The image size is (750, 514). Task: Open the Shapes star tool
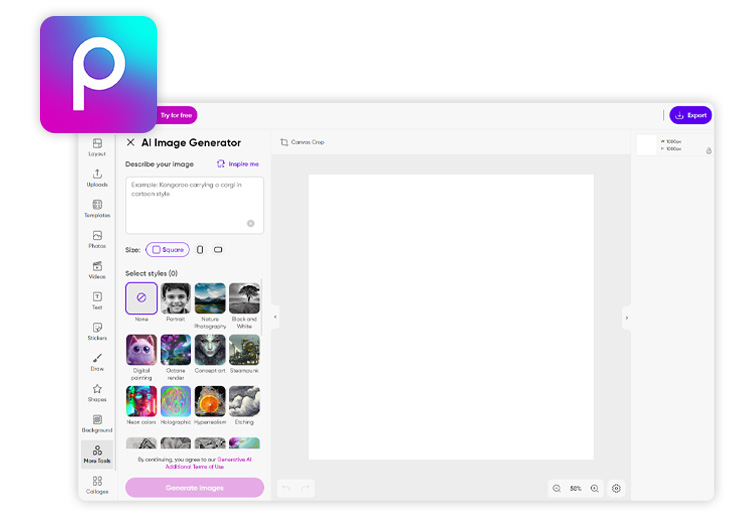coord(97,392)
